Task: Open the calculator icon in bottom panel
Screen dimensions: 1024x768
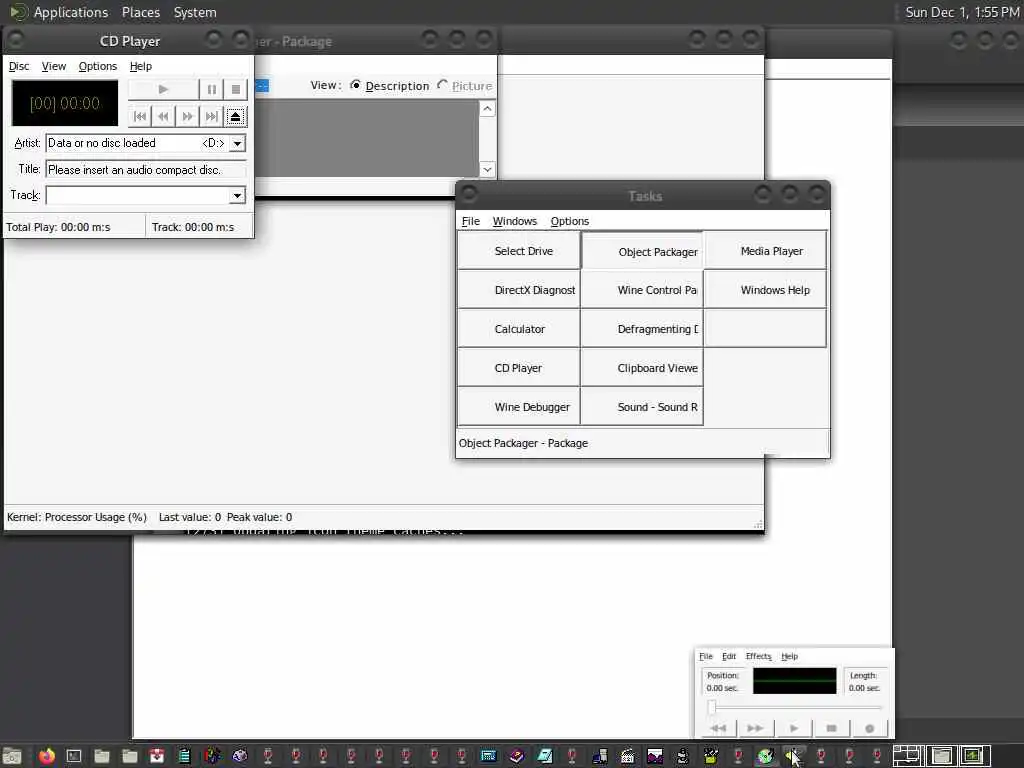Action: point(488,756)
